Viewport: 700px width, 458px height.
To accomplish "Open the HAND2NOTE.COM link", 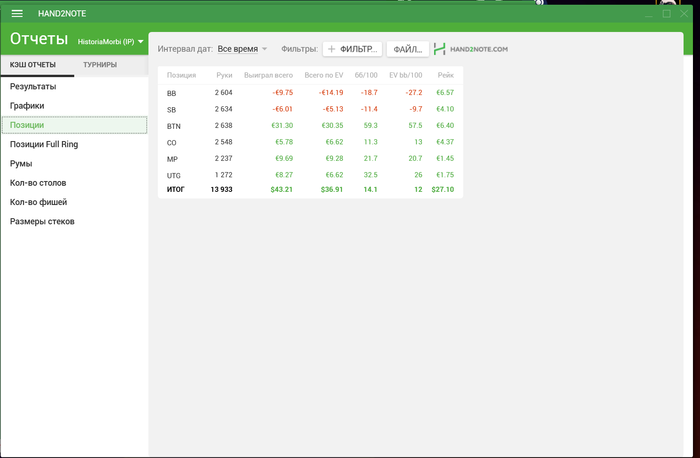I will pos(479,49).
